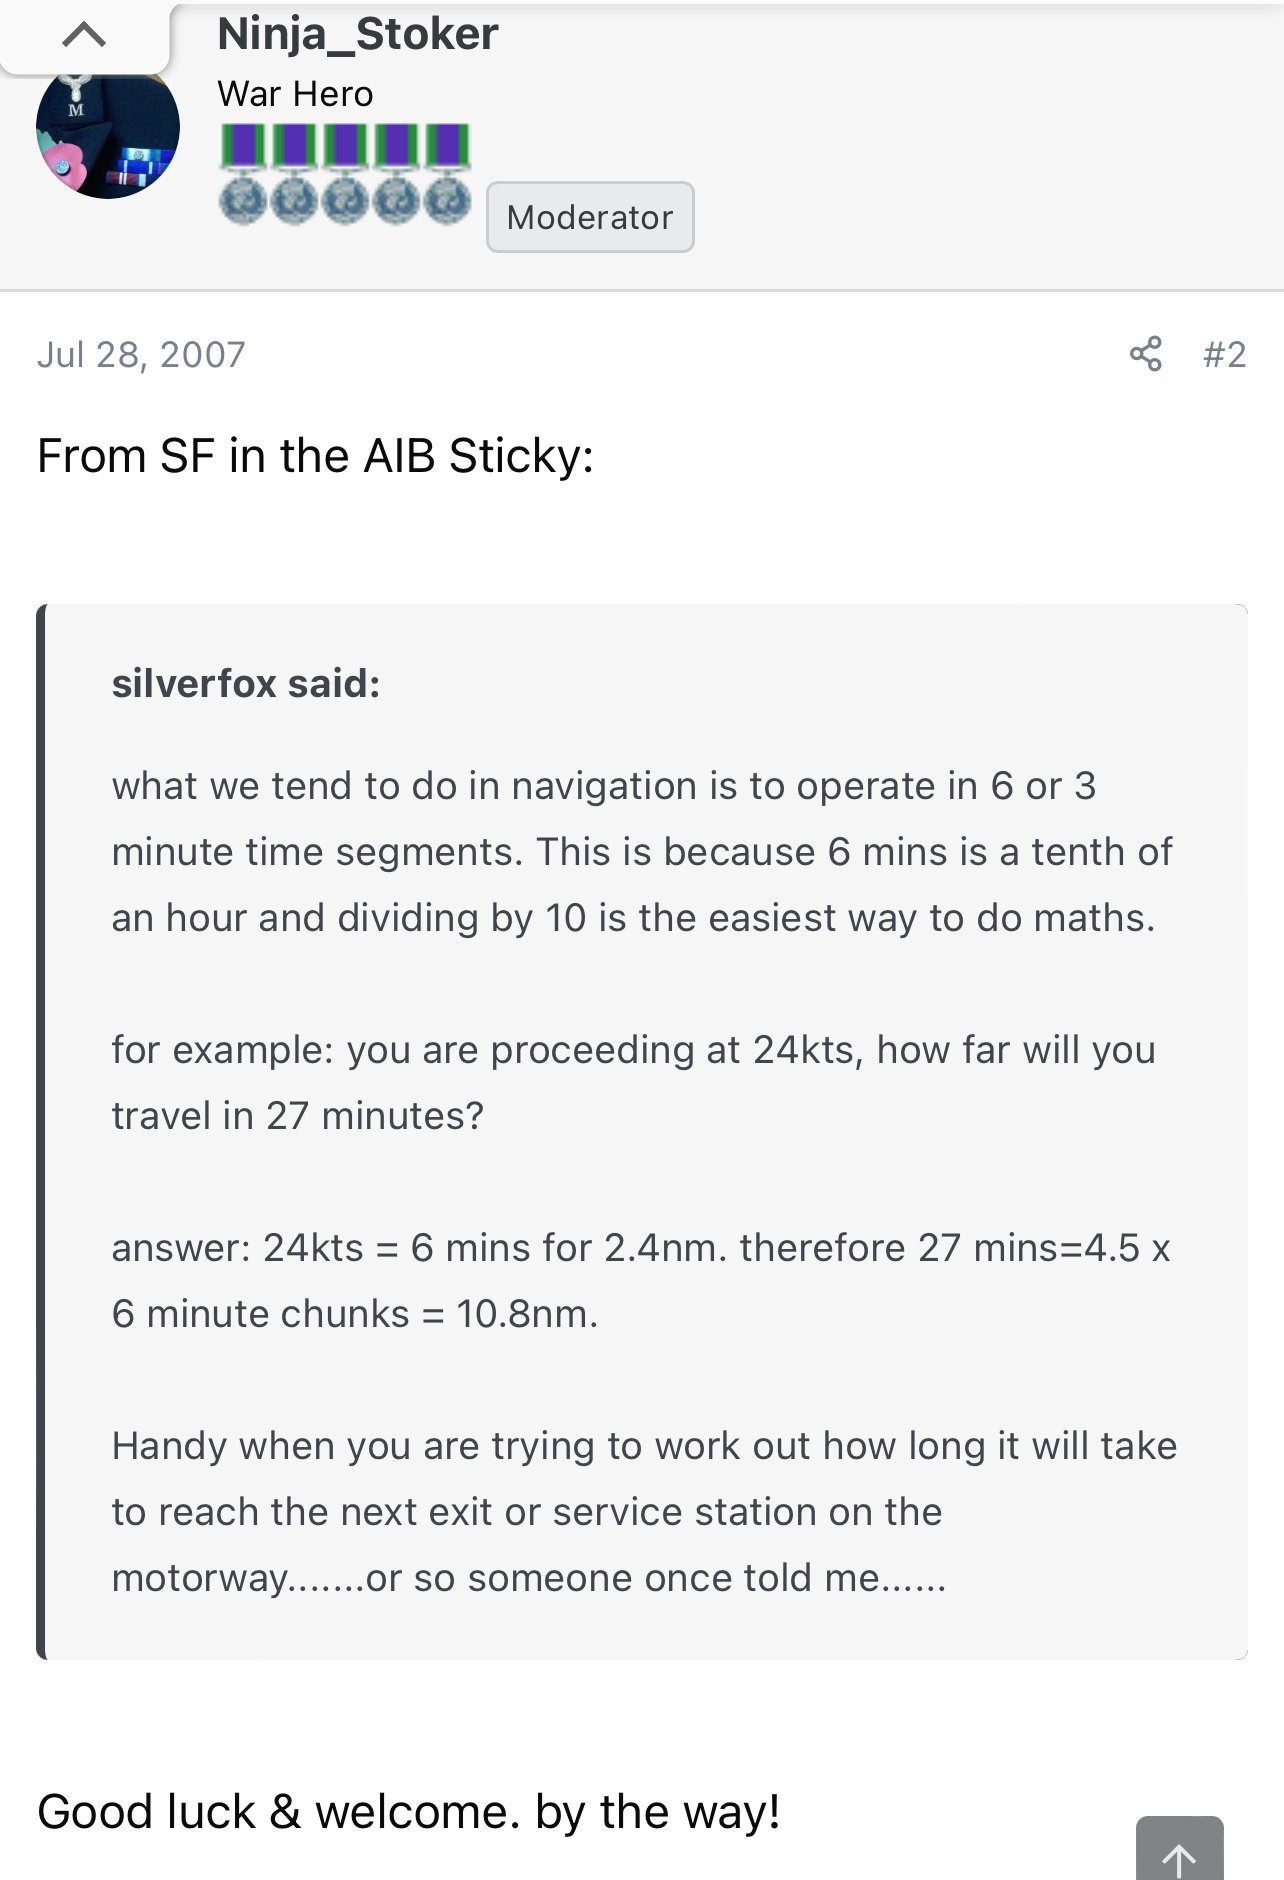
Task: Click the War Hero user title
Action: [295, 94]
